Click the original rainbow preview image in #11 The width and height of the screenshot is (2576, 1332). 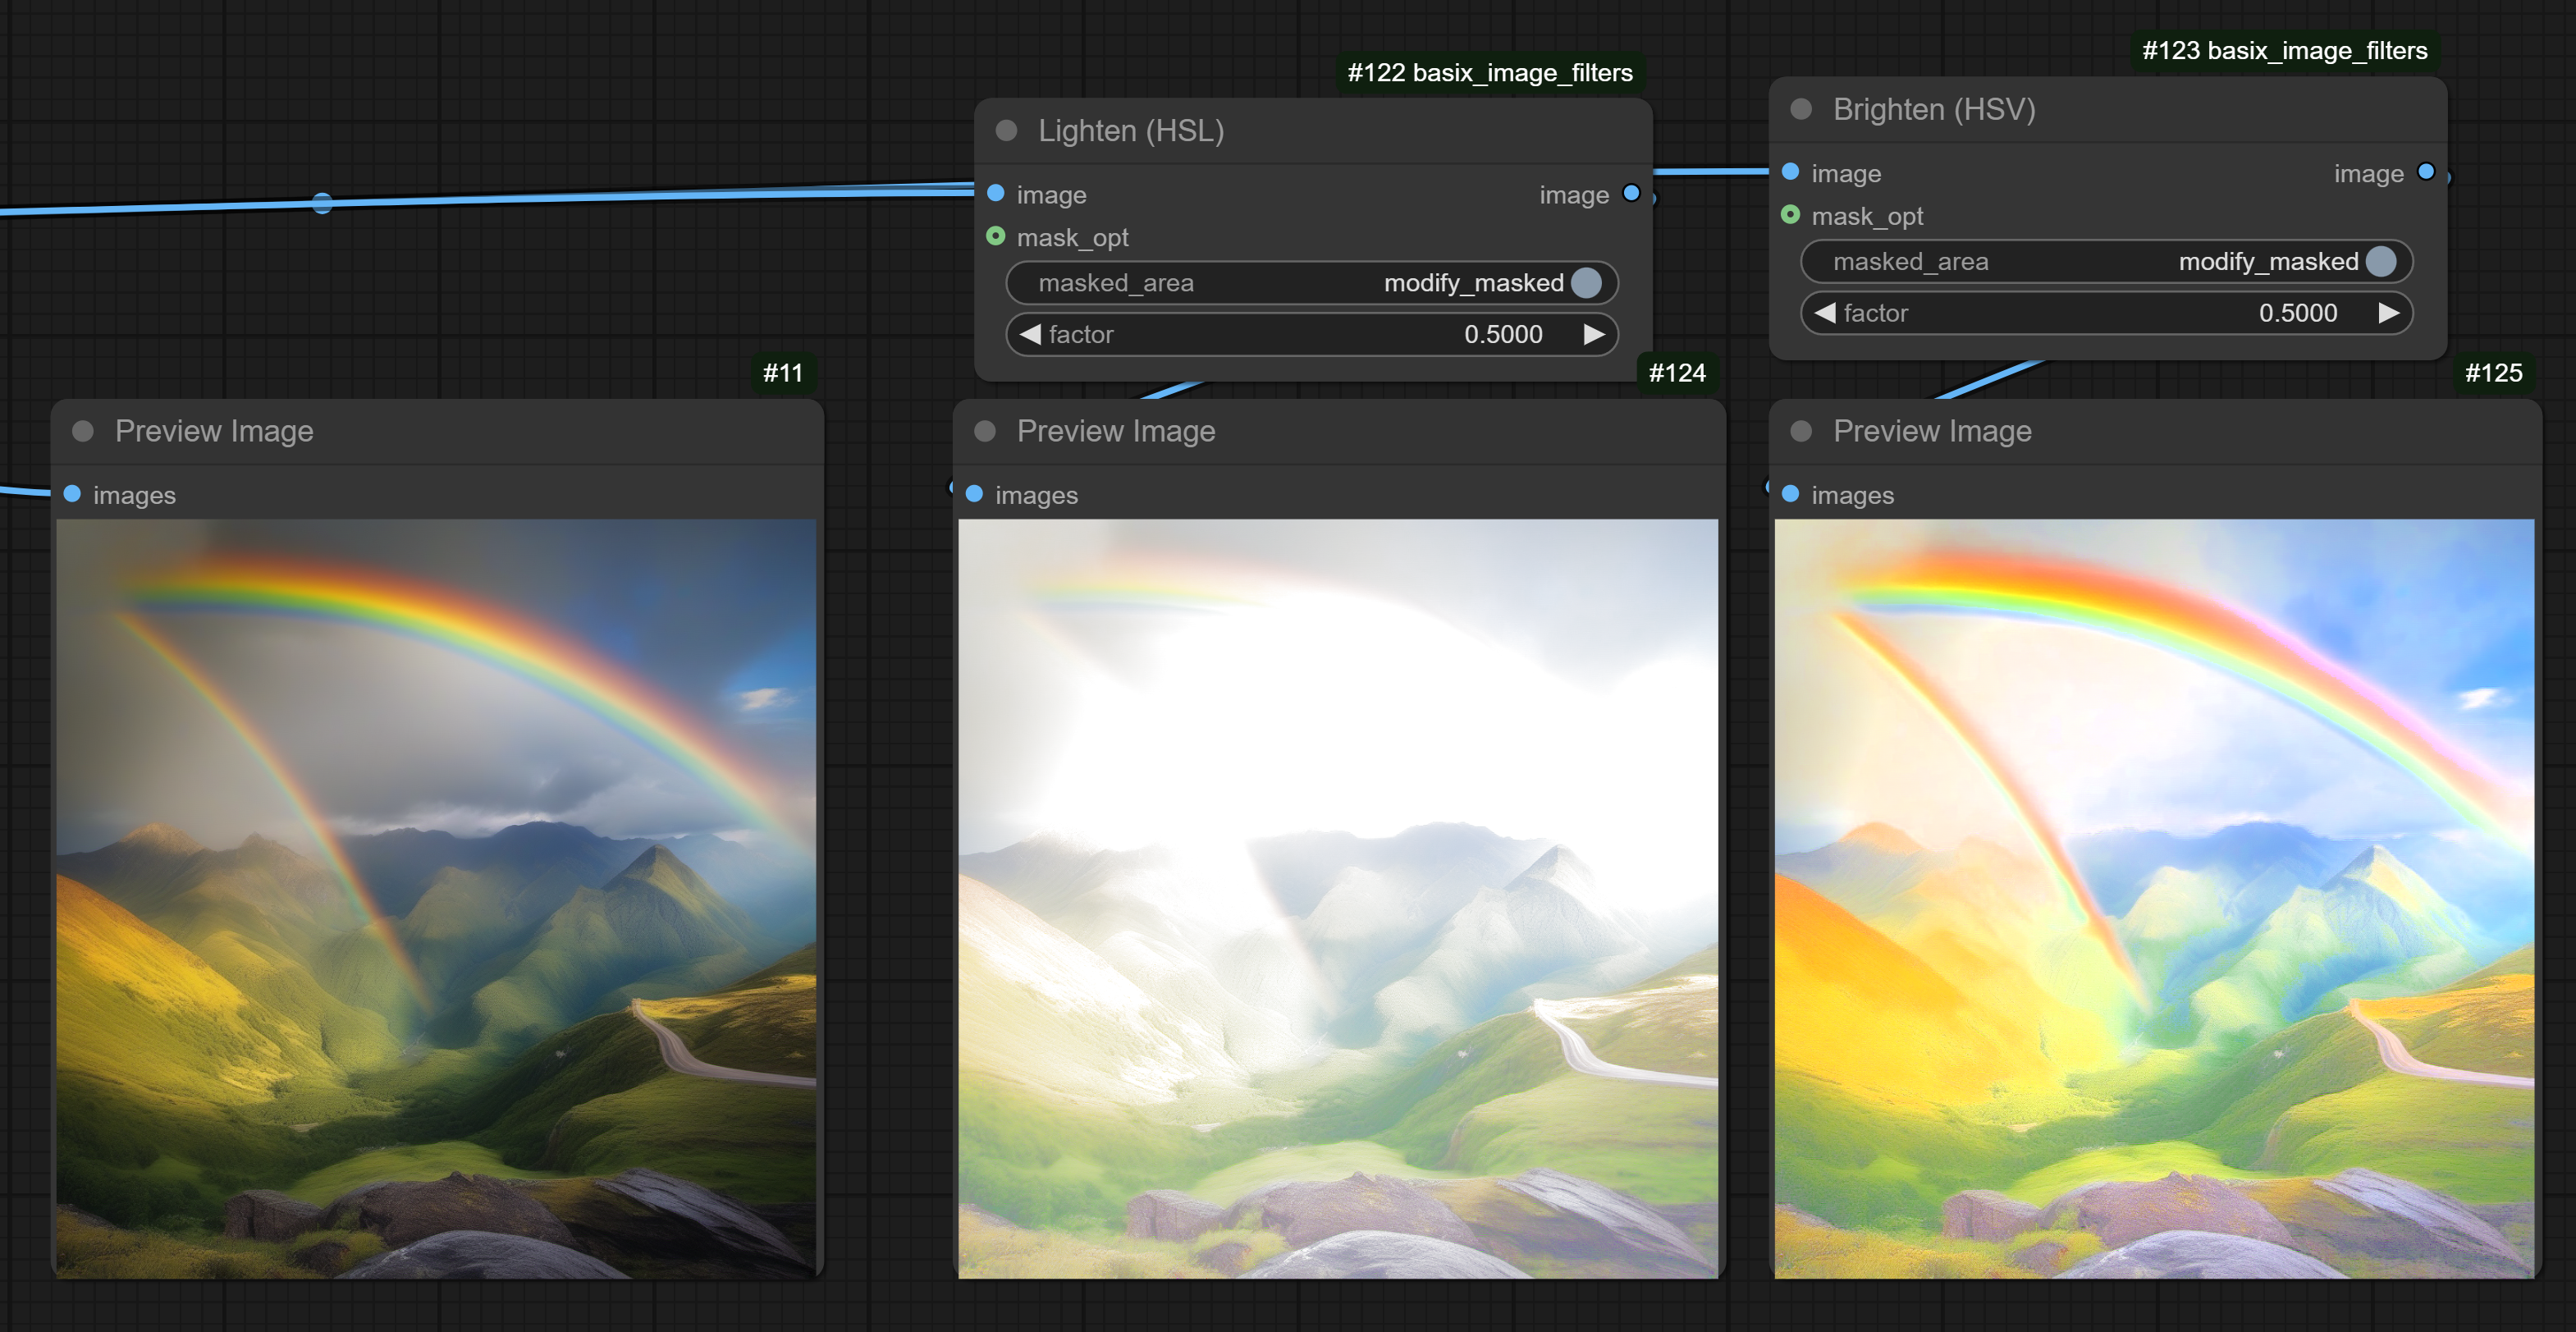[x=436, y=898]
